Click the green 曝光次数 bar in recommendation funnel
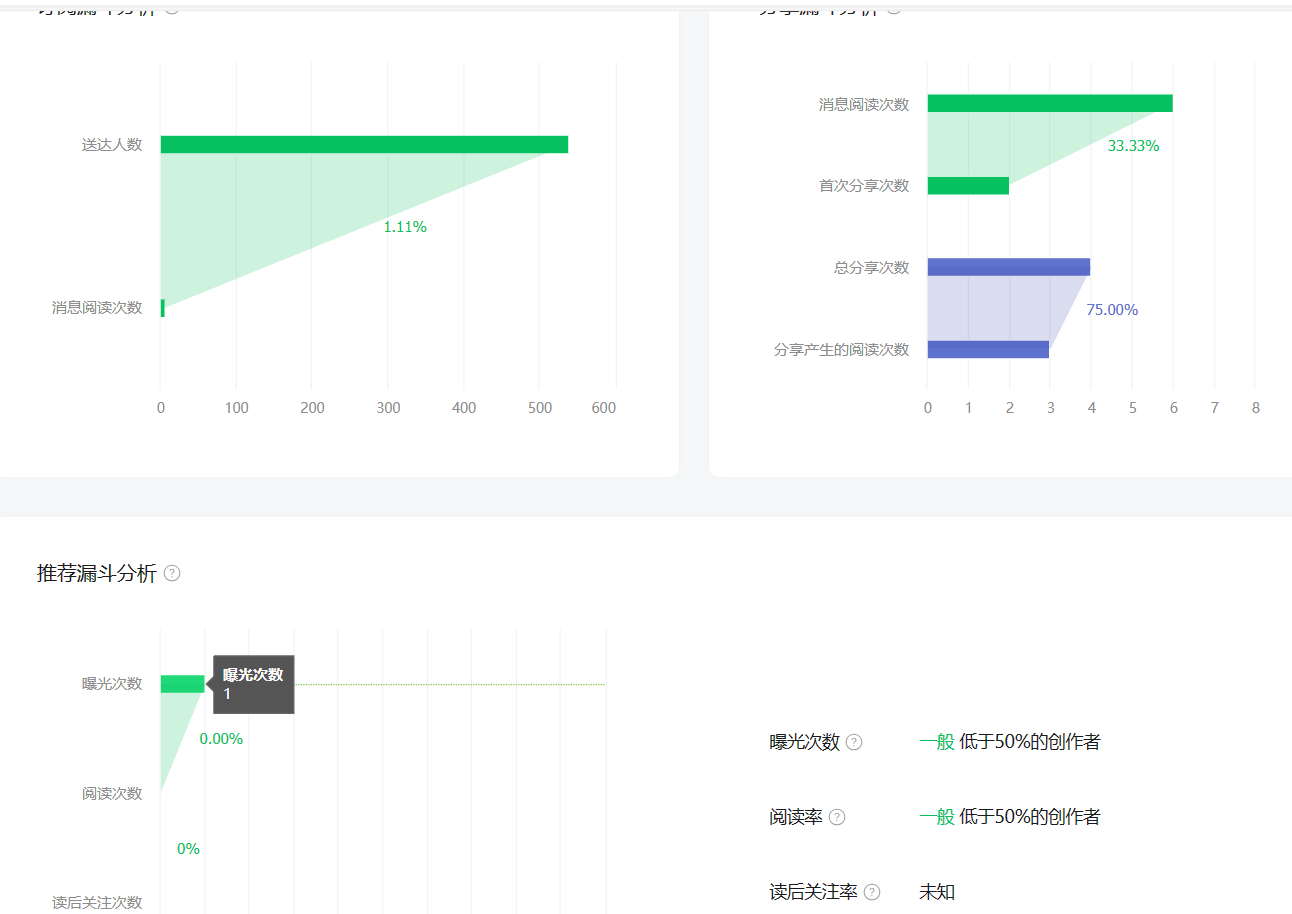 point(182,684)
